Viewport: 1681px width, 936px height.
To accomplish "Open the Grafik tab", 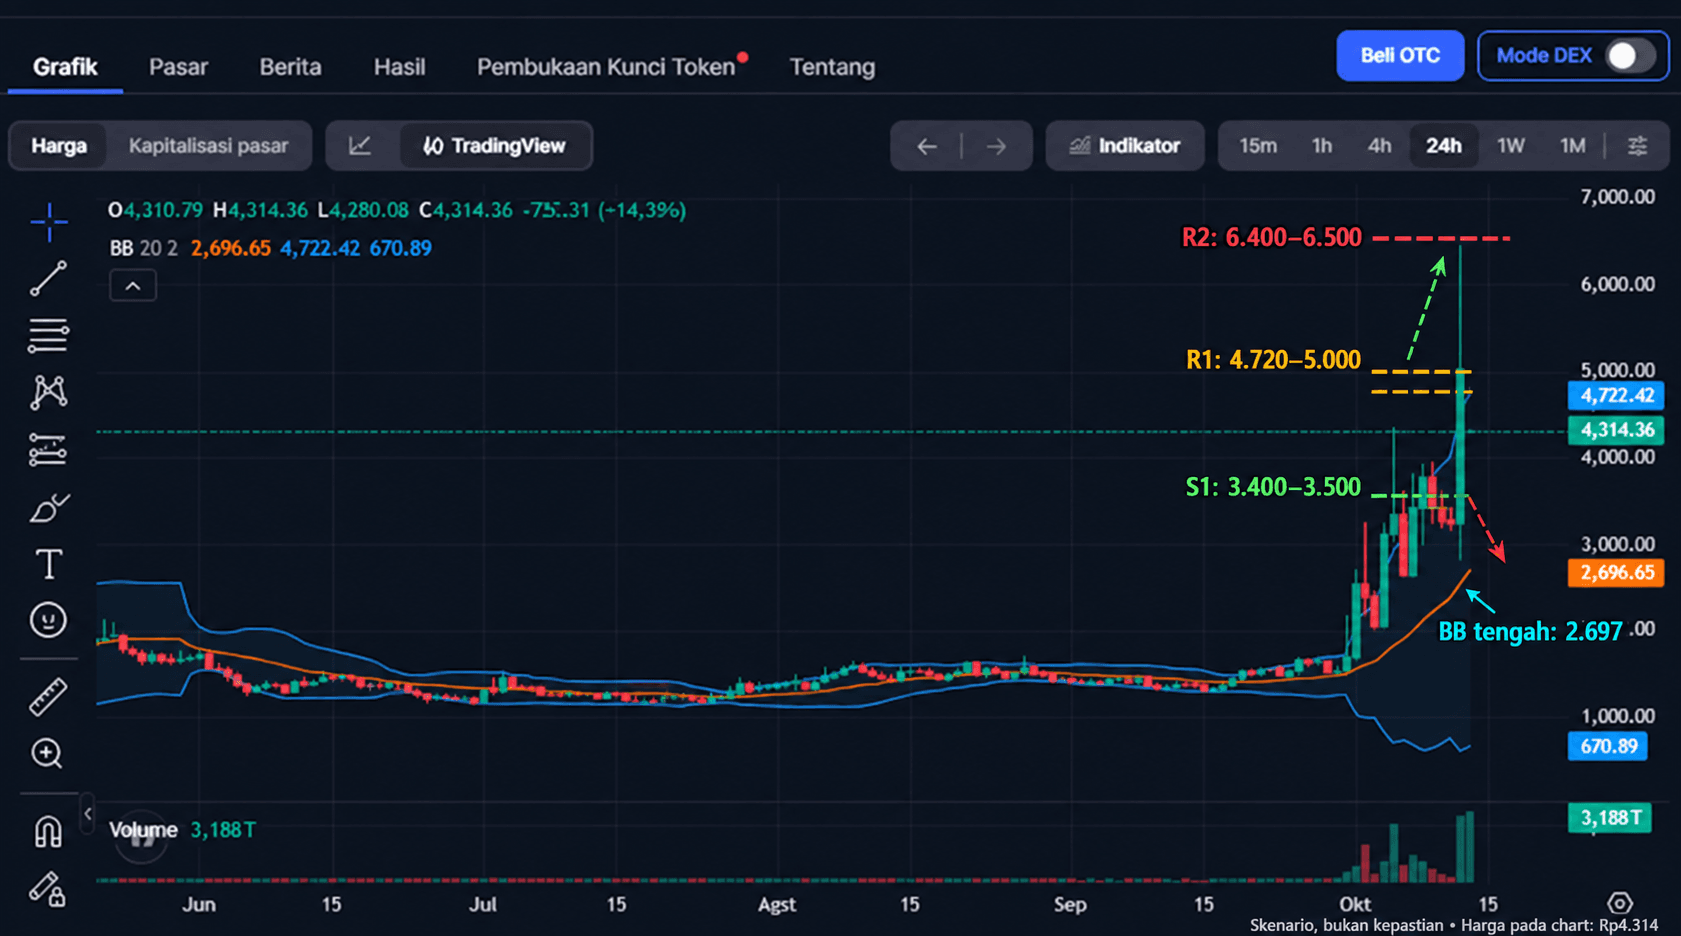I will 65,67.
